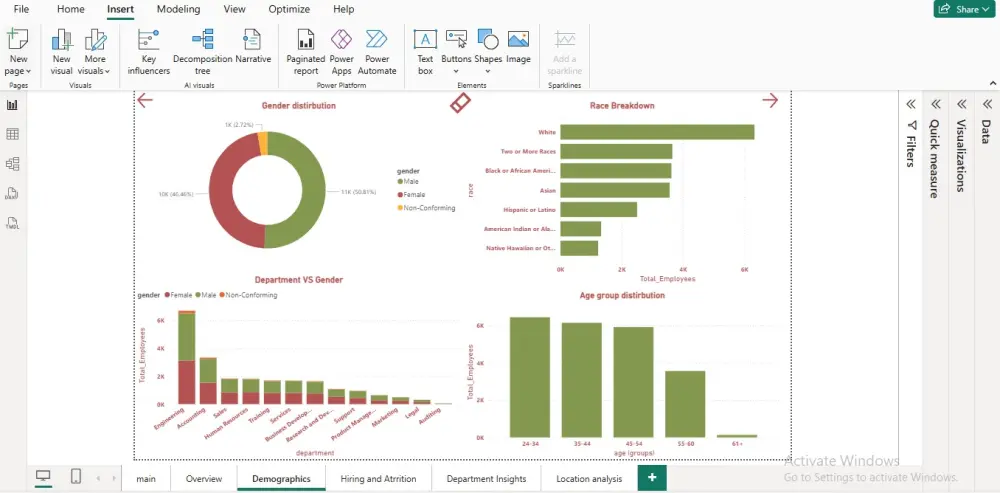The width and height of the screenshot is (1000, 493).
Task: Click the back arrow on the report page
Action: pyautogui.click(x=145, y=100)
